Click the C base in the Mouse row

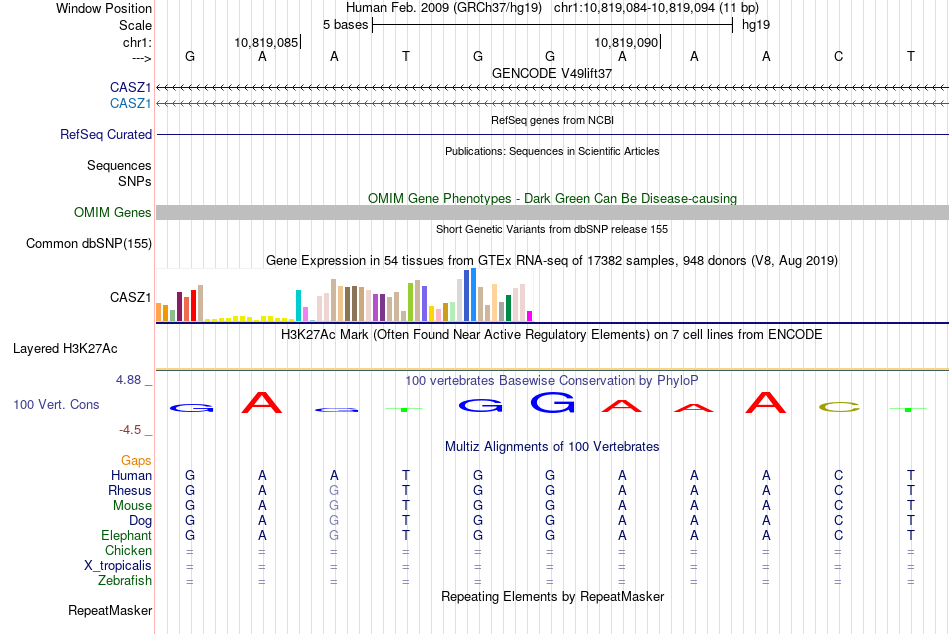[839, 506]
